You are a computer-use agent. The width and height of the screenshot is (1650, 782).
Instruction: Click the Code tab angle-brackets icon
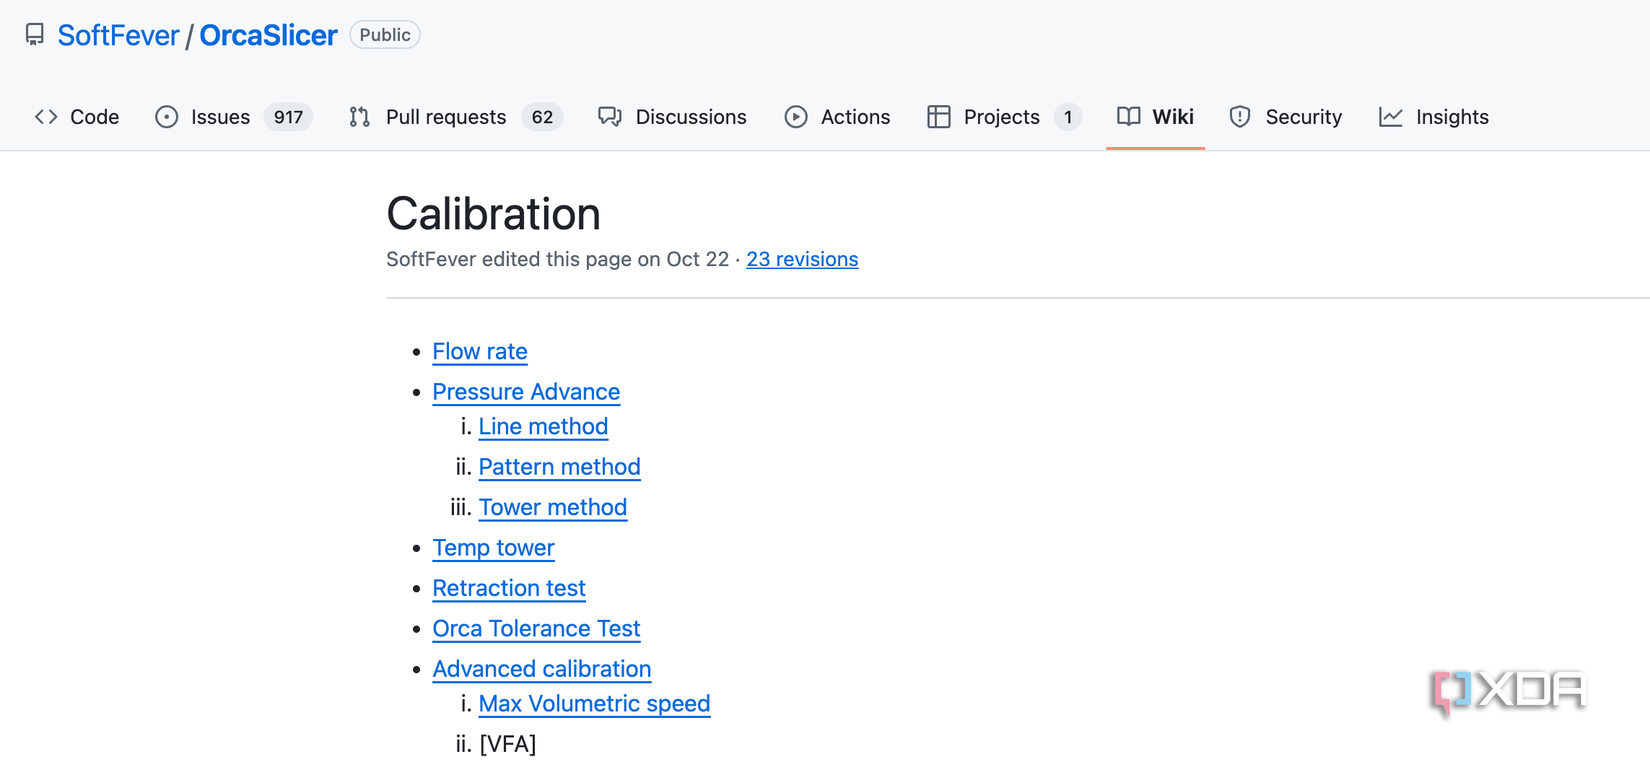point(46,117)
